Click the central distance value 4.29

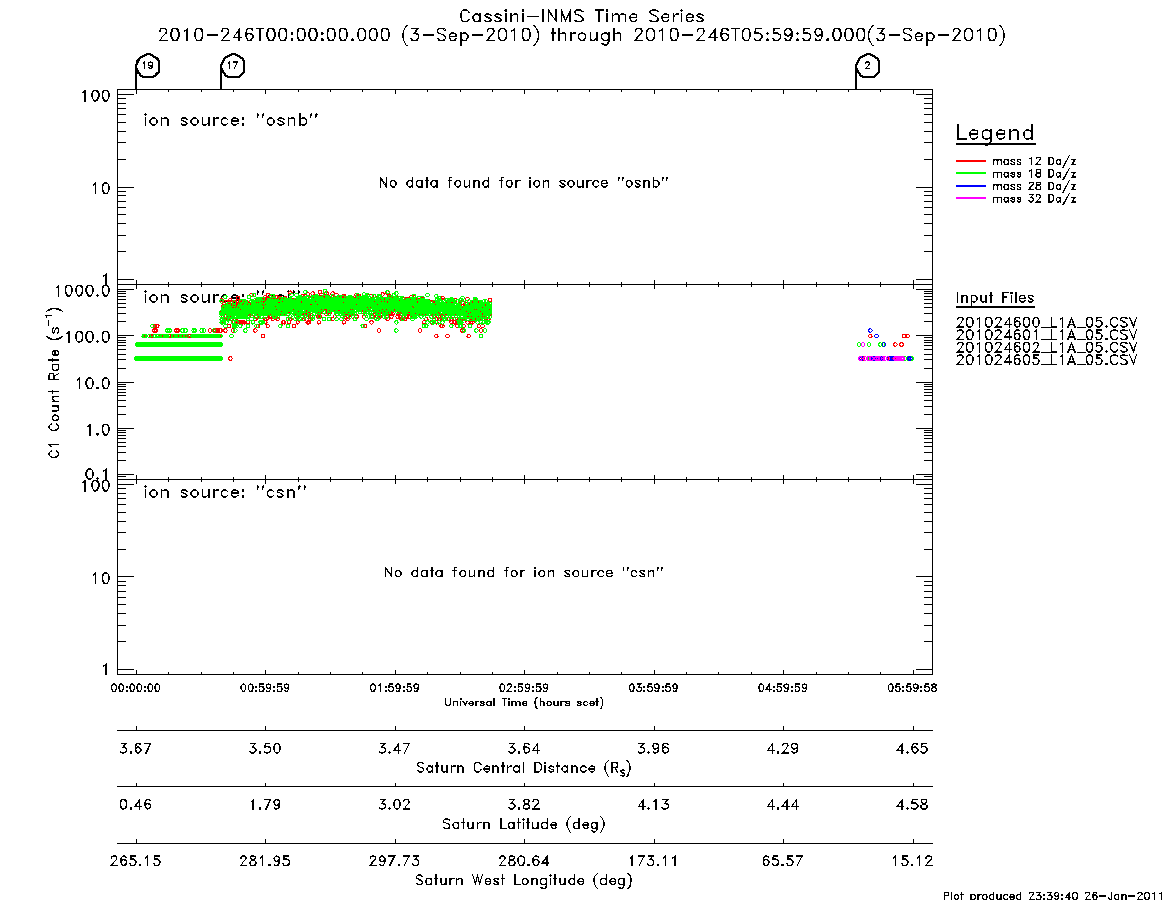pyautogui.click(x=782, y=748)
